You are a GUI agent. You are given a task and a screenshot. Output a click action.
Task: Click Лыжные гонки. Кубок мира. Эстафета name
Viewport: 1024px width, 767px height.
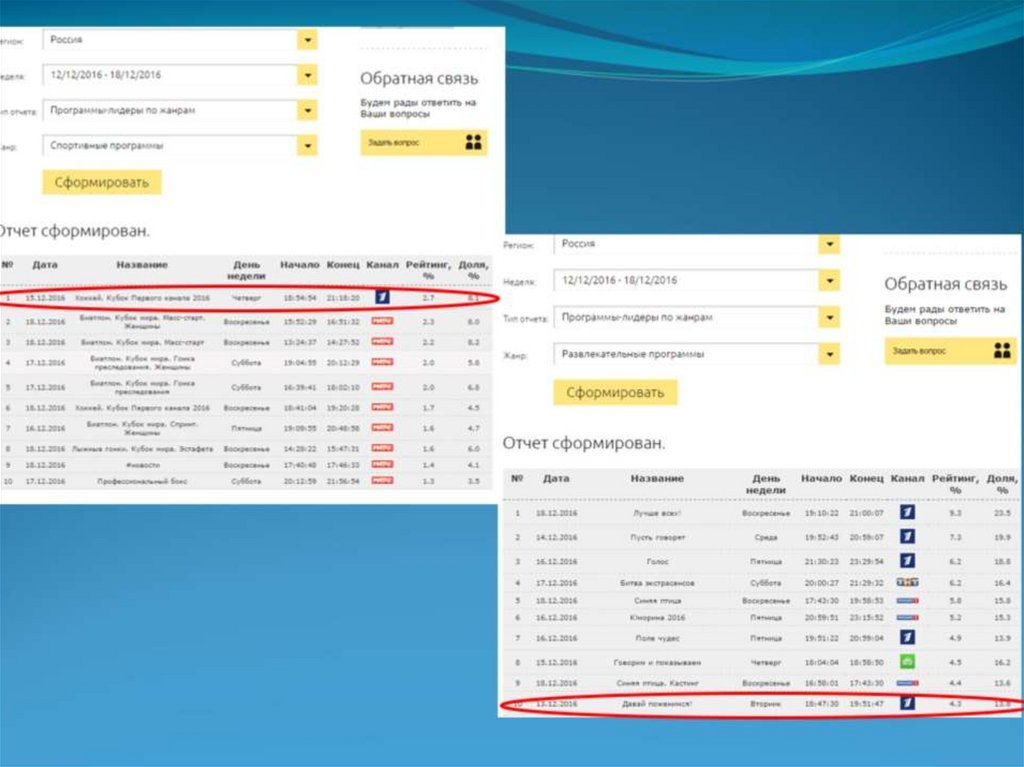(x=142, y=448)
